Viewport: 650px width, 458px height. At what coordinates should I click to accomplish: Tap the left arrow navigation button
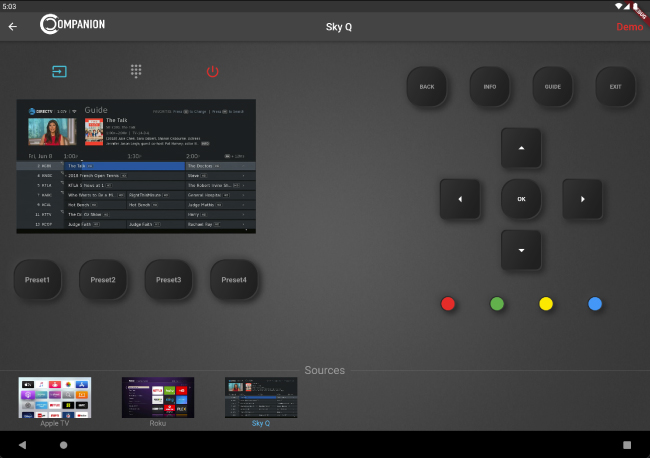pyautogui.click(x=460, y=199)
